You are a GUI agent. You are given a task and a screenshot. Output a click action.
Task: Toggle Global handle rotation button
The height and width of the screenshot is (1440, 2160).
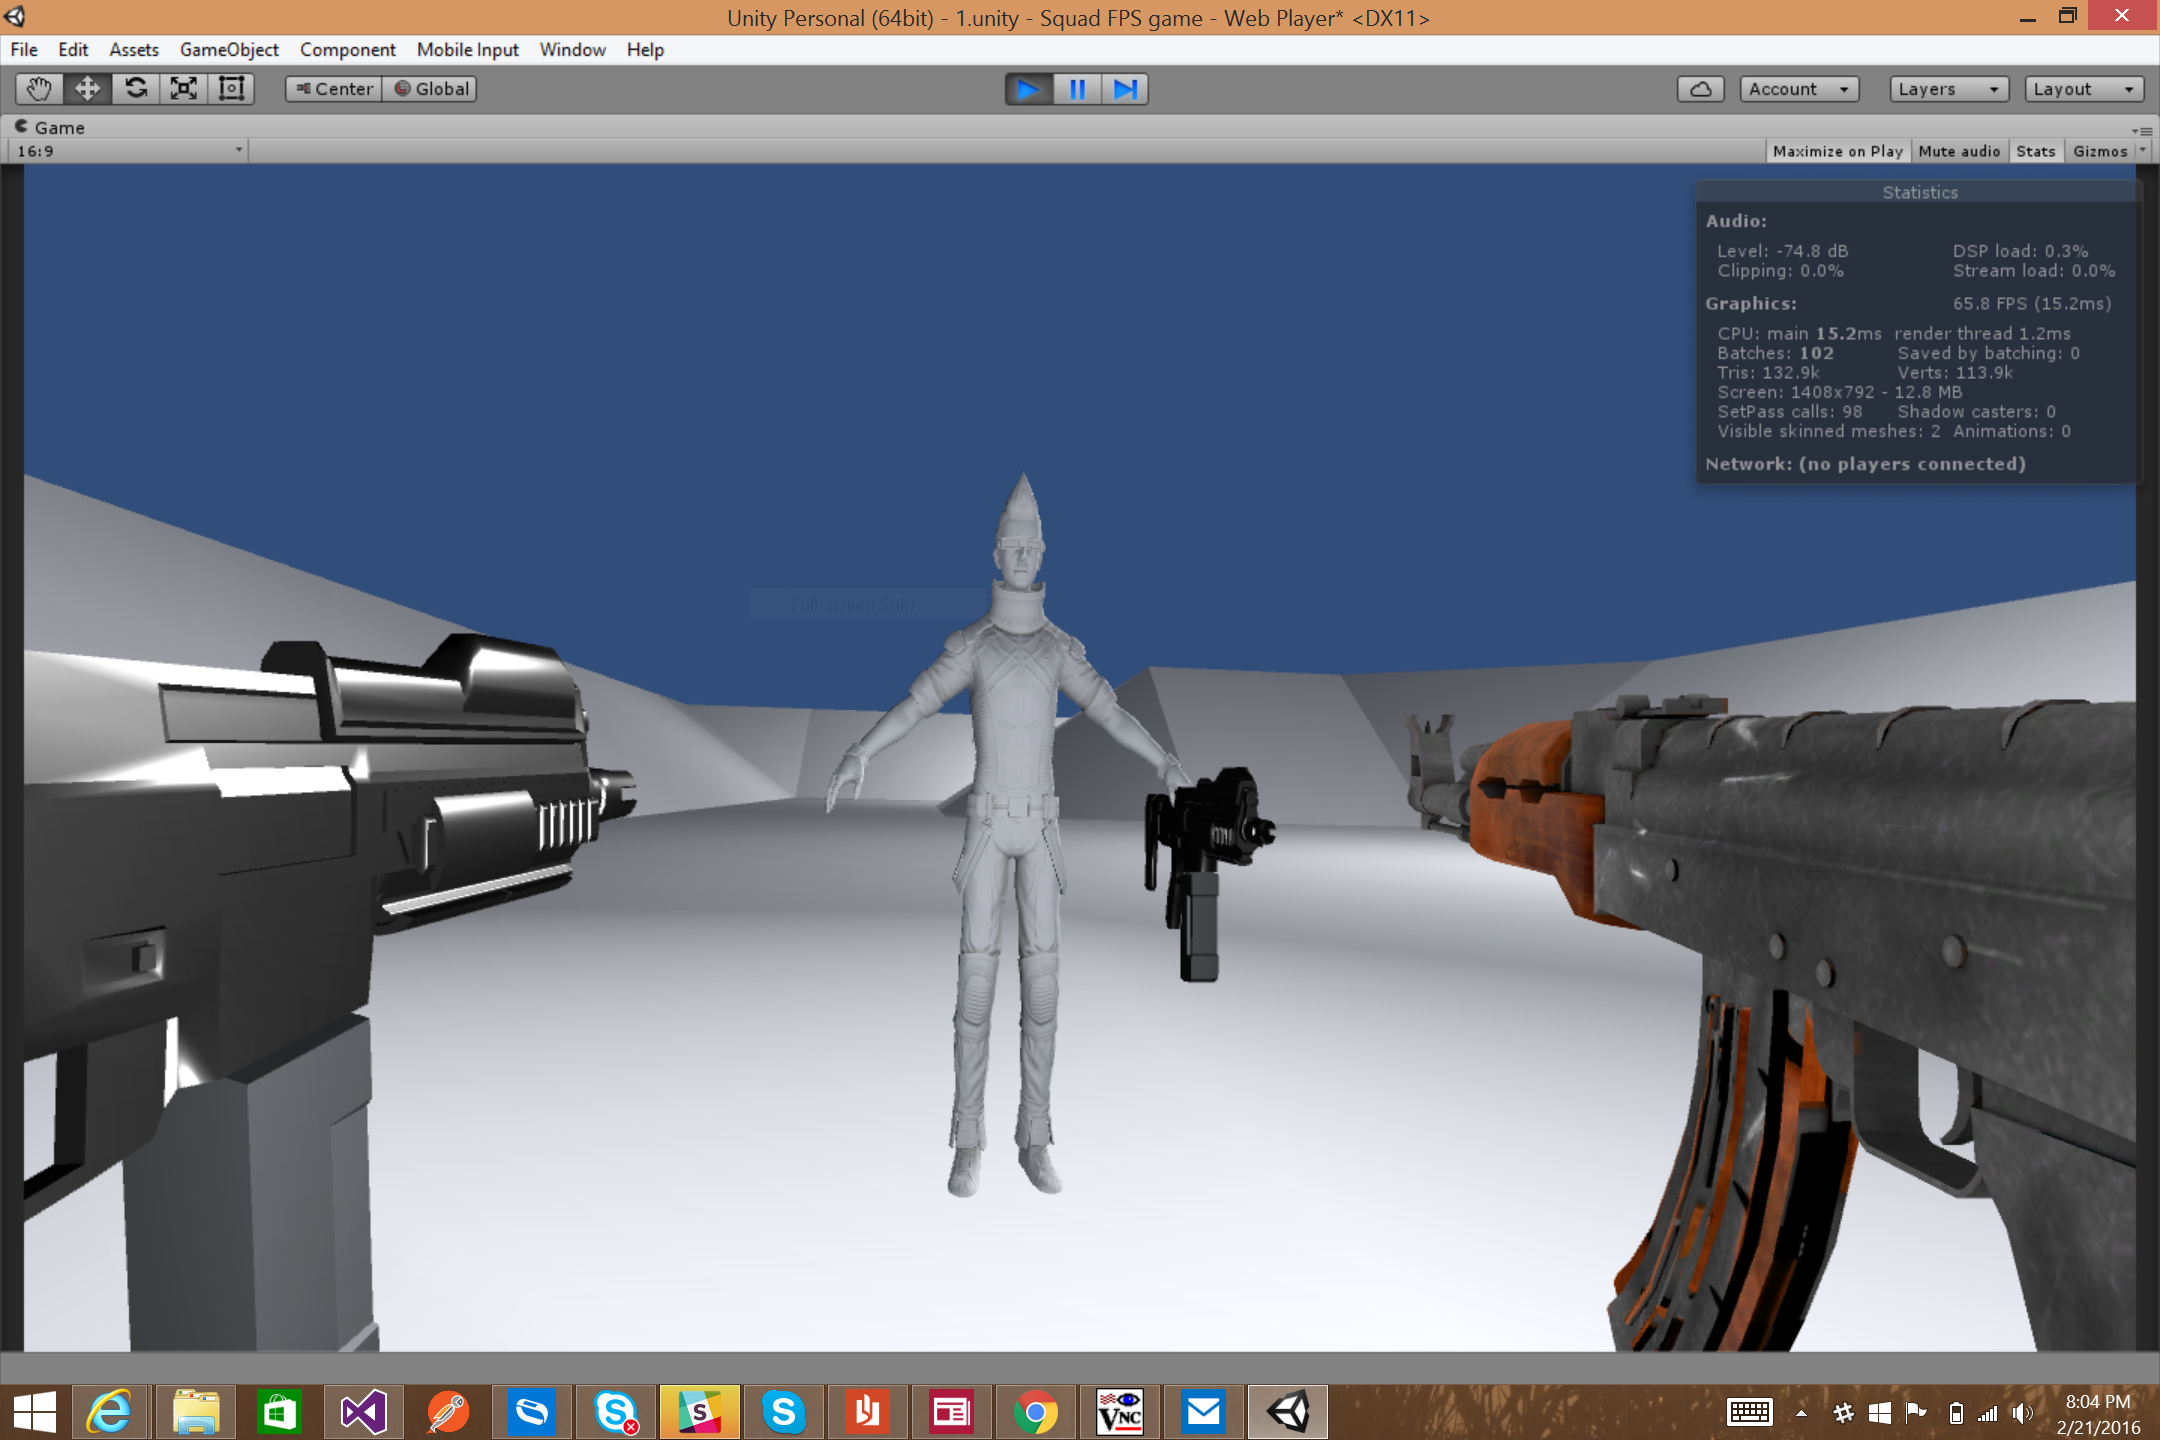point(430,89)
